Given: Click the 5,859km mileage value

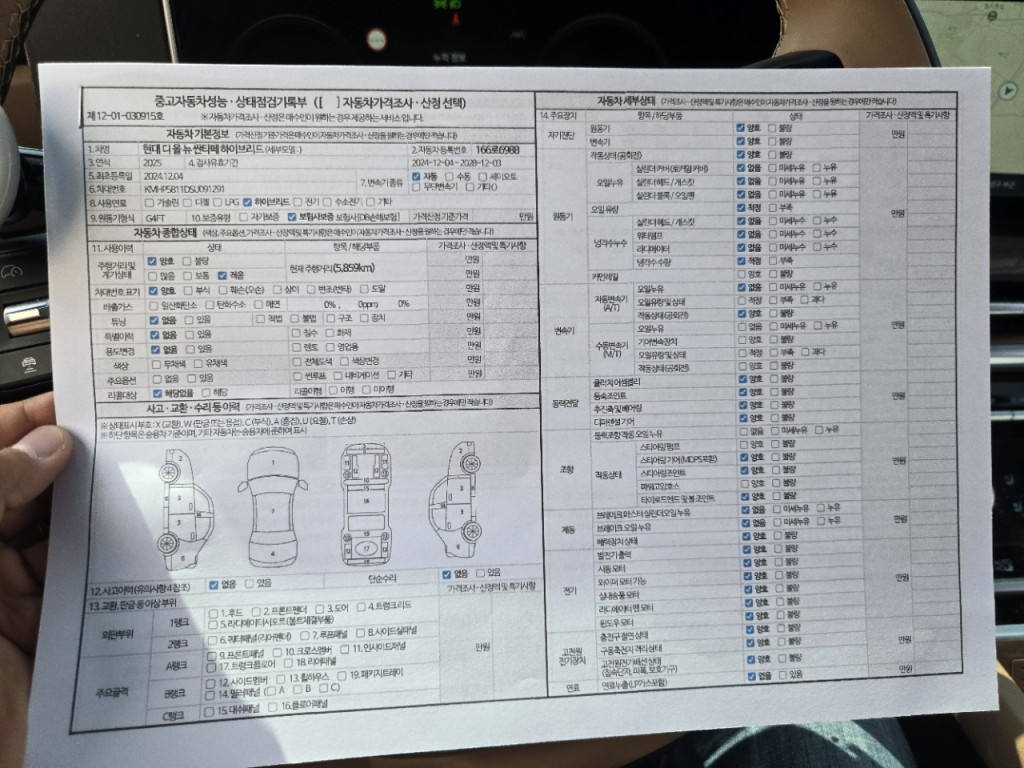Looking at the screenshot, I should click(x=353, y=267).
